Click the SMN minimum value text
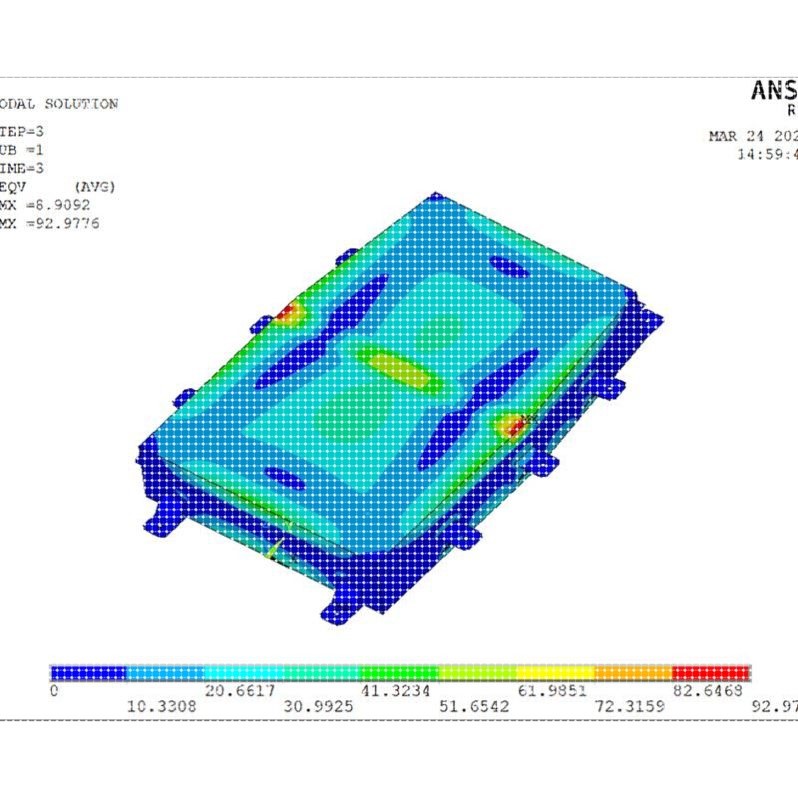798x798 pixels. 45,205
